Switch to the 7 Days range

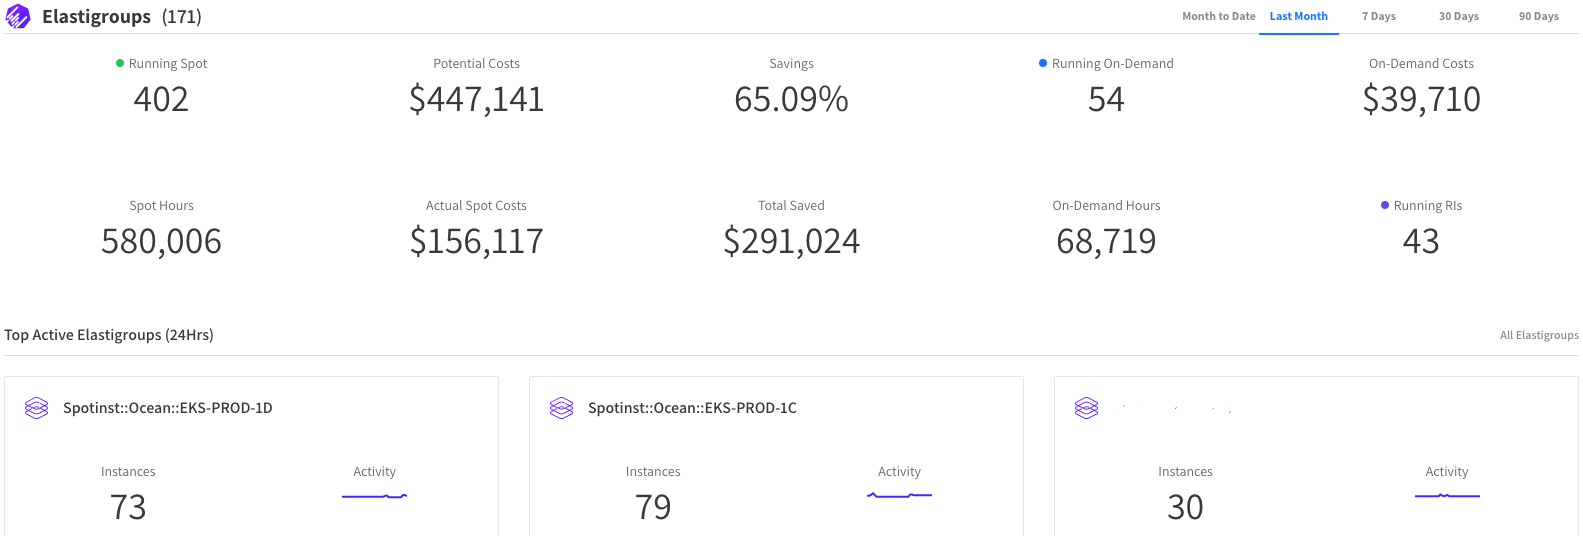[1378, 17]
